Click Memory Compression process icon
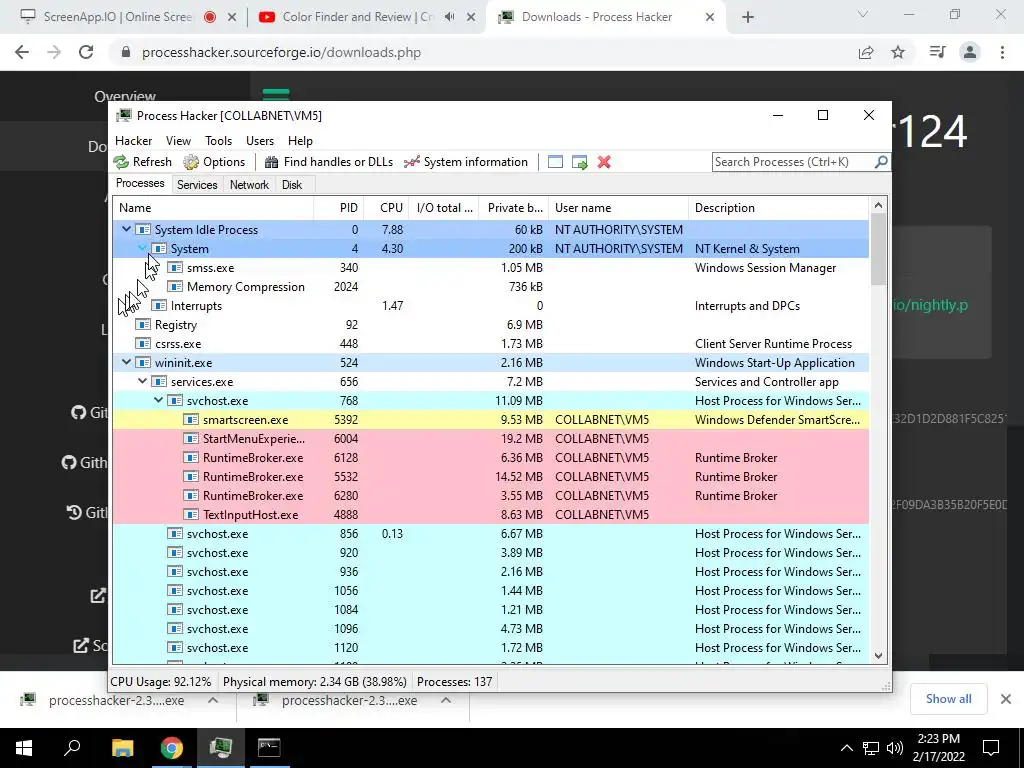Image resolution: width=1024 pixels, height=768 pixels. (175, 287)
